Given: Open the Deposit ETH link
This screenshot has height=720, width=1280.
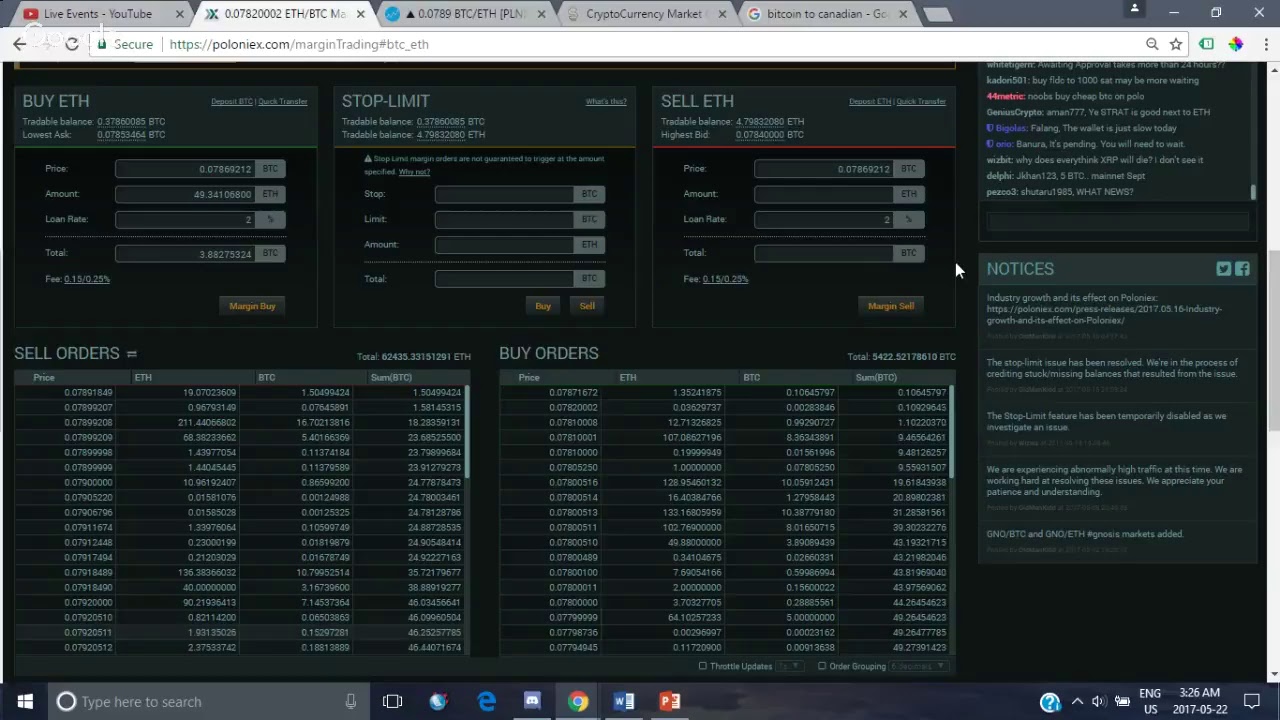Looking at the screenshot, I should pos(870,102).
